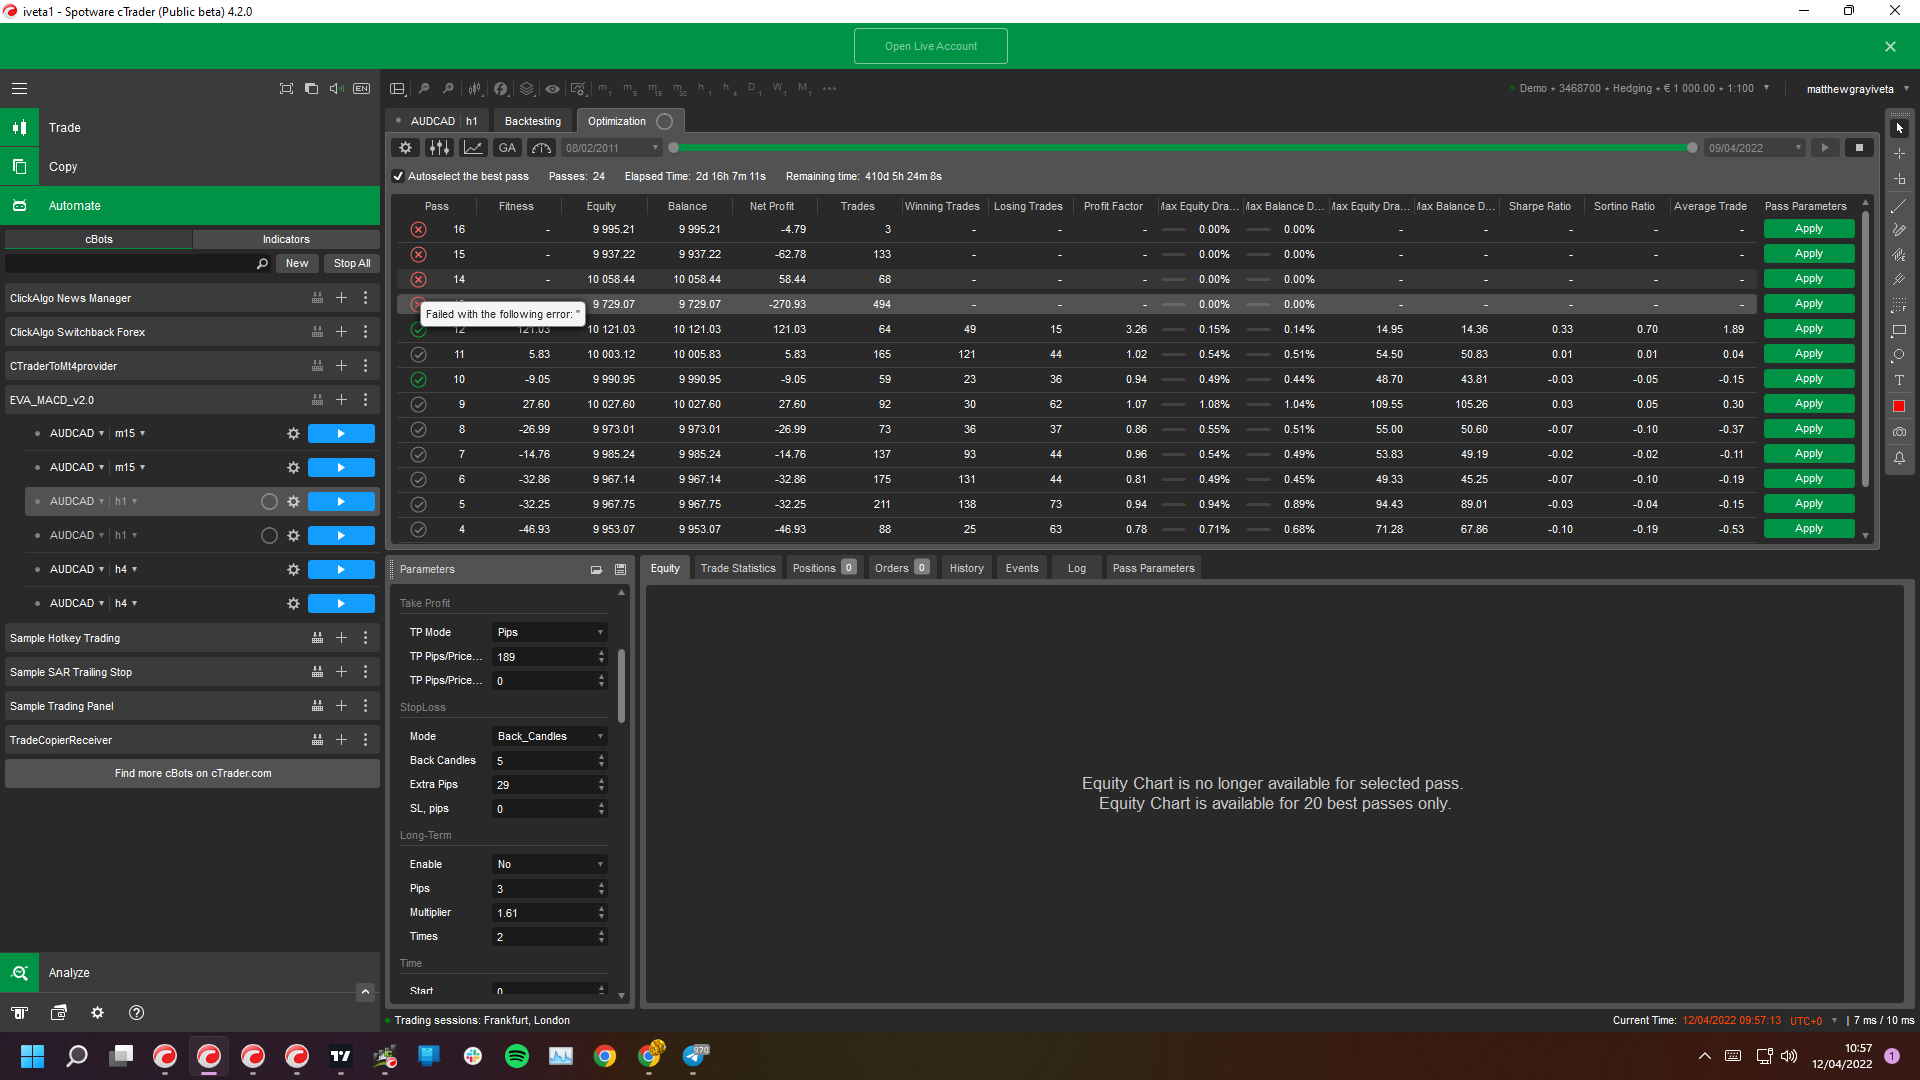Open Find more cBots on cTrader.com
Viewport: 1920px width, 1080px height.
(193, 773)
